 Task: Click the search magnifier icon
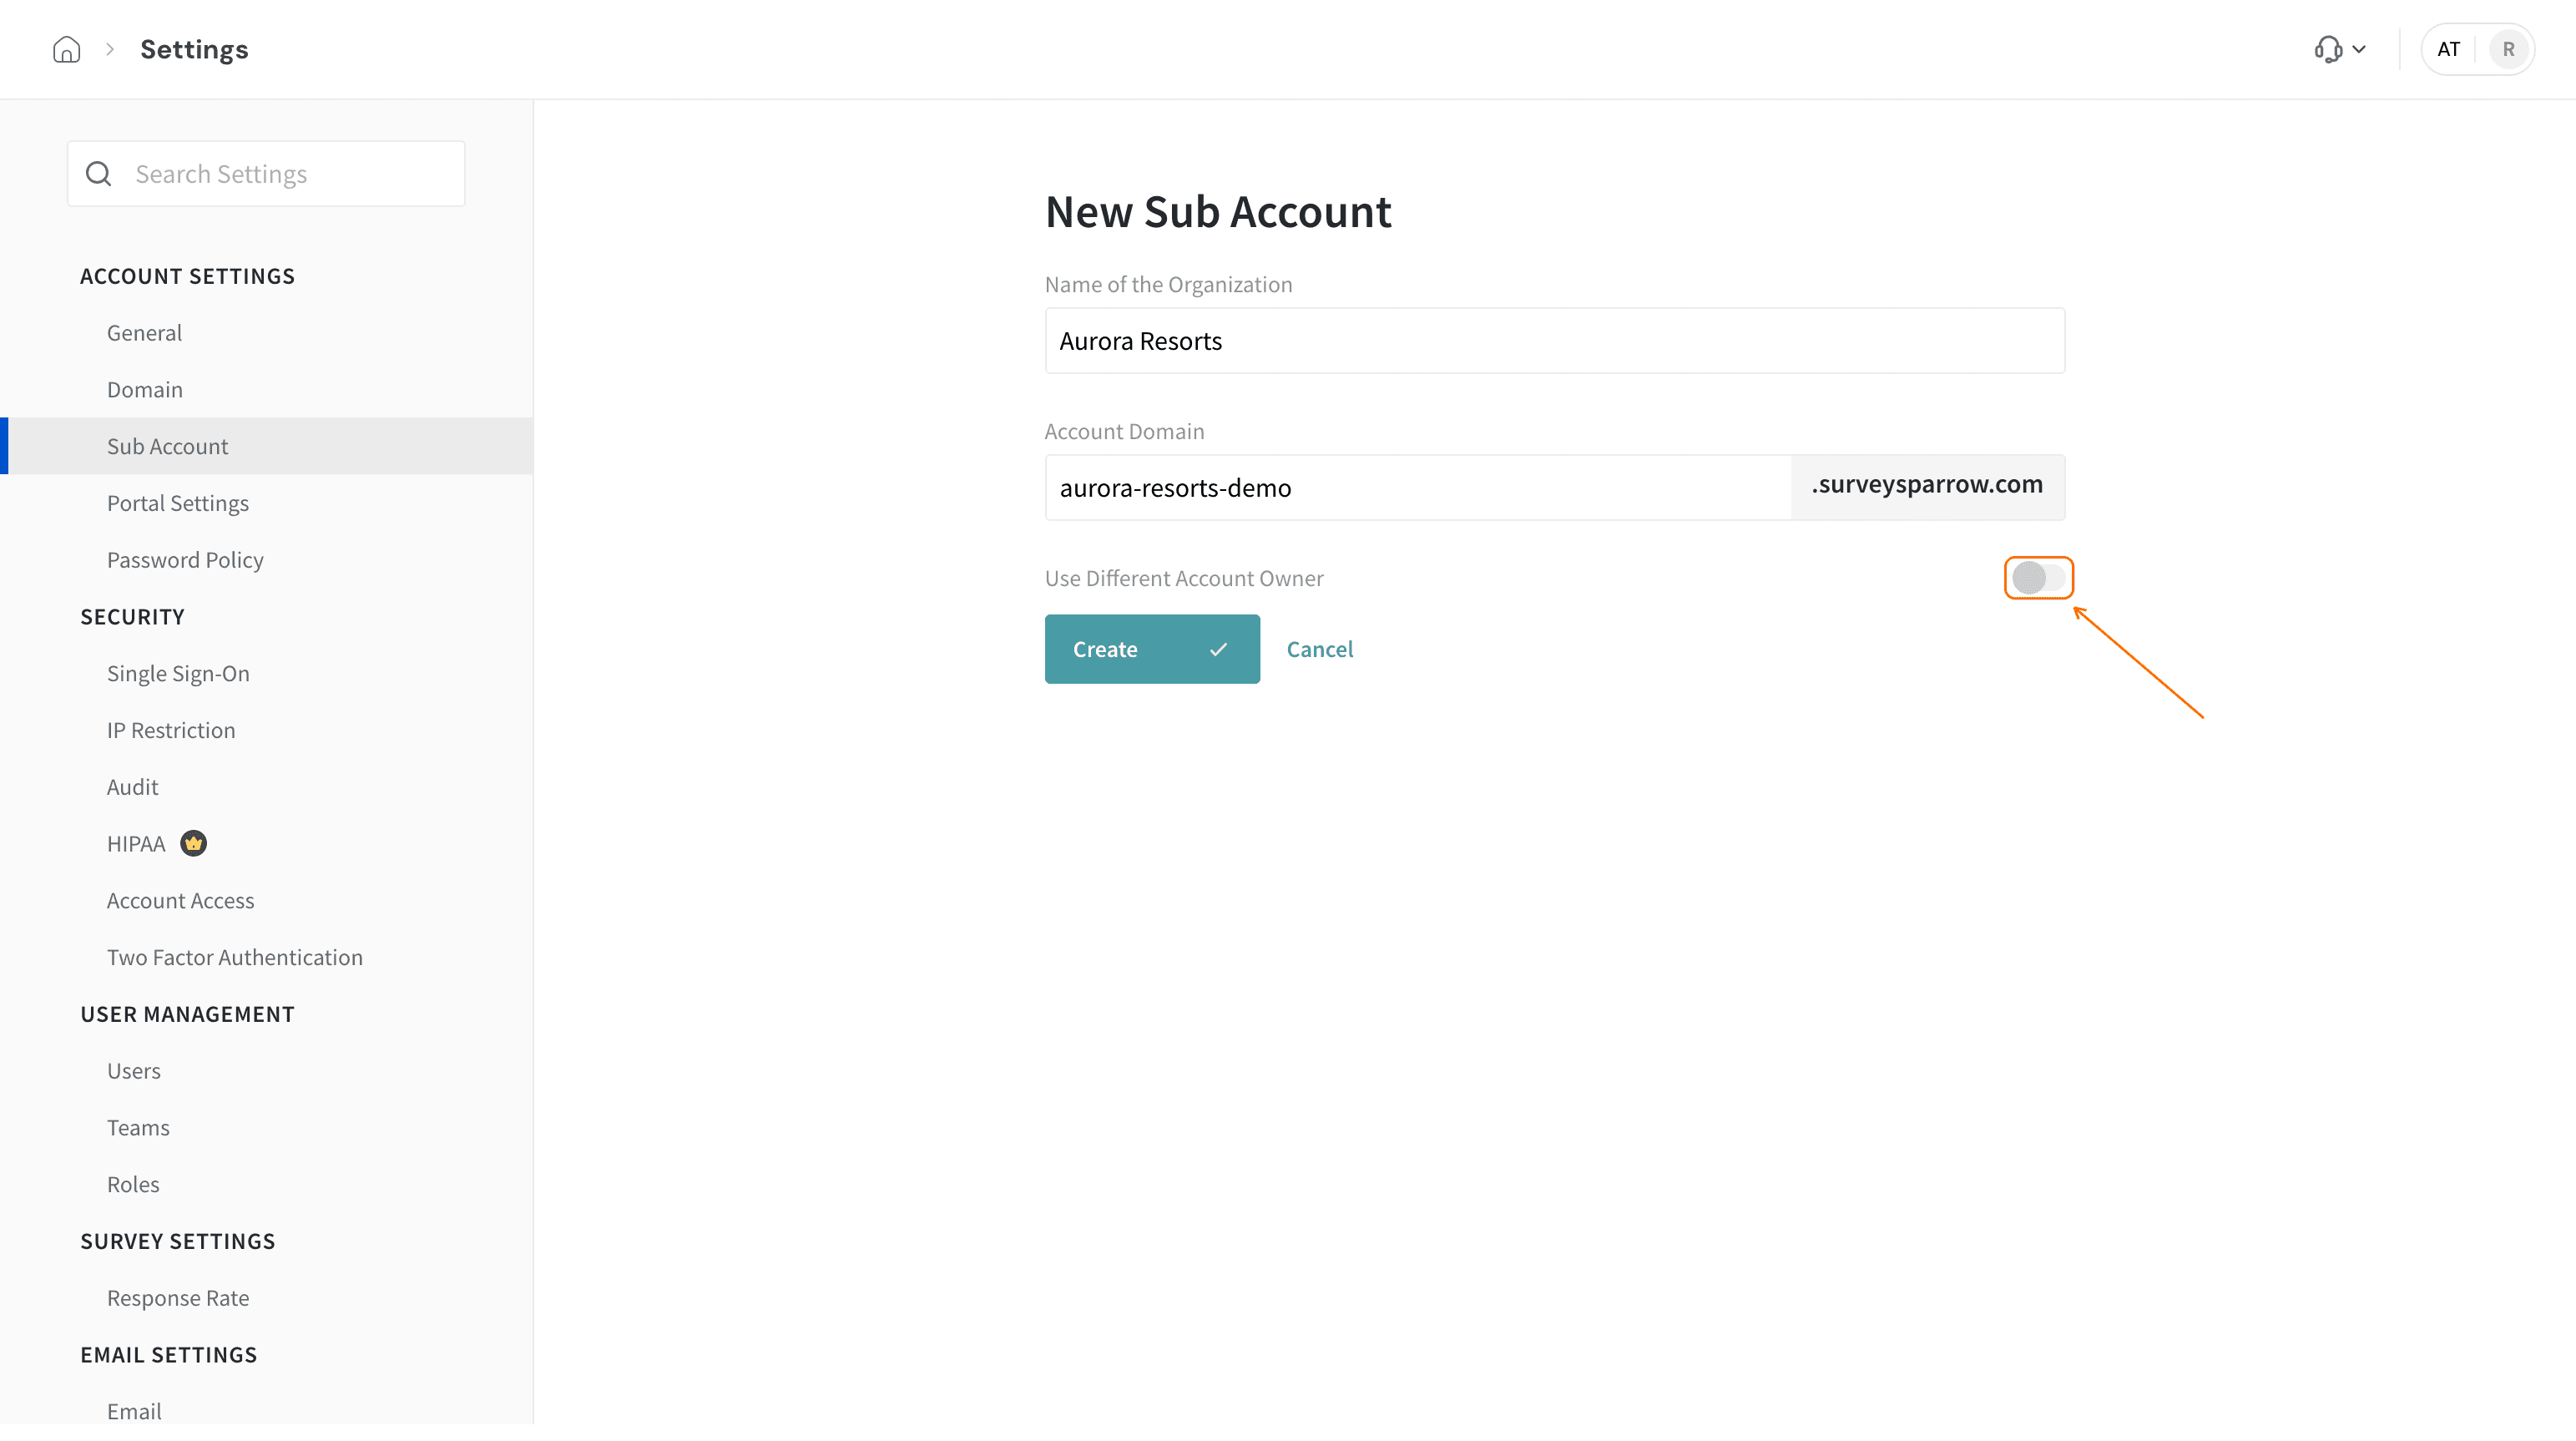99,174
